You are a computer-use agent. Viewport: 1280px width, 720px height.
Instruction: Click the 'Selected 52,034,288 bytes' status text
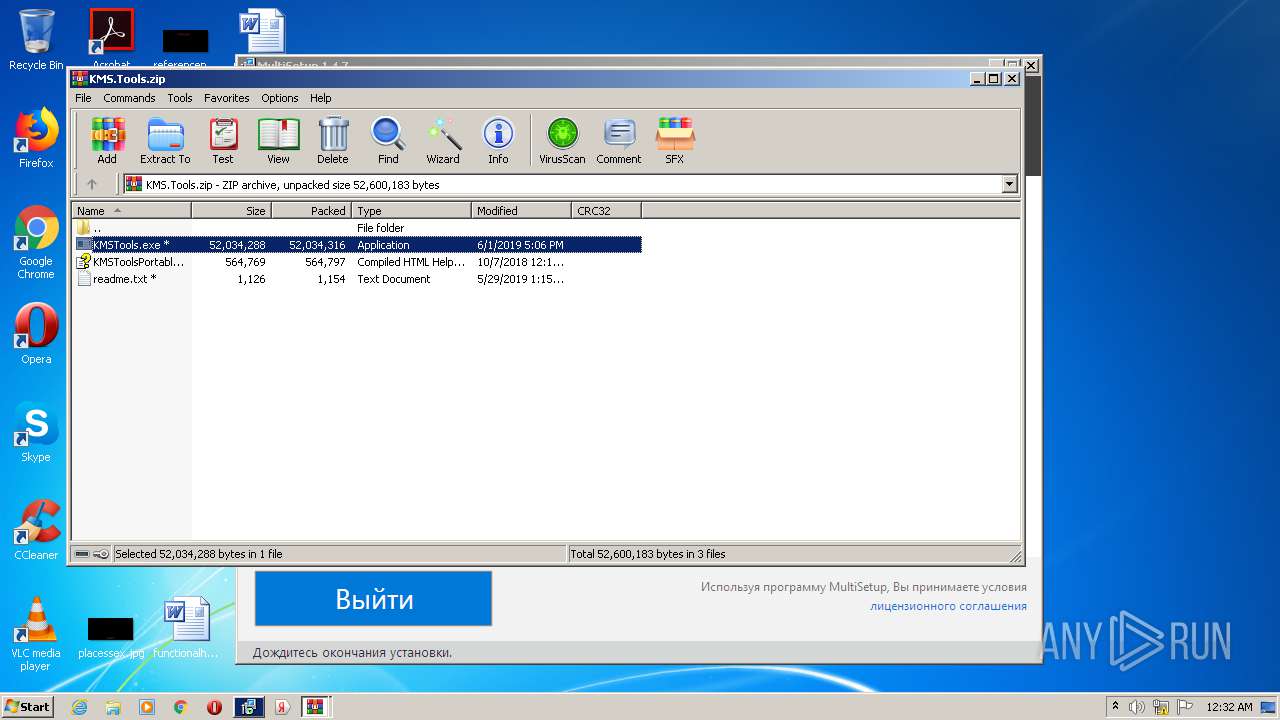click(199, 554)
